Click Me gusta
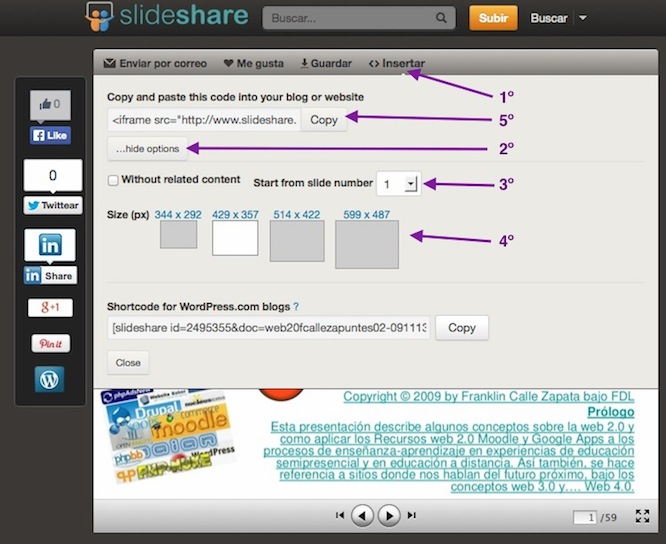 [254, 63]
